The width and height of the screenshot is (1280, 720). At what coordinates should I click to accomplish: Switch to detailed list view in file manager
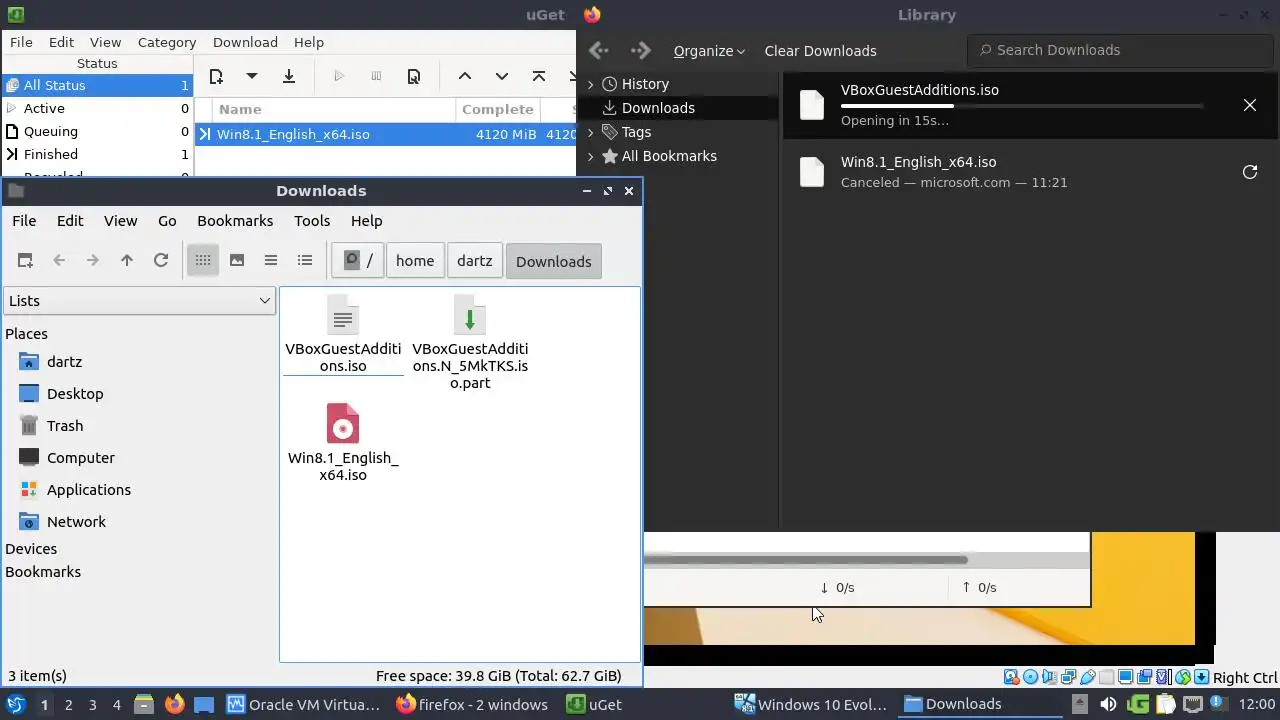pyautogui.click(x=305, y=261)
